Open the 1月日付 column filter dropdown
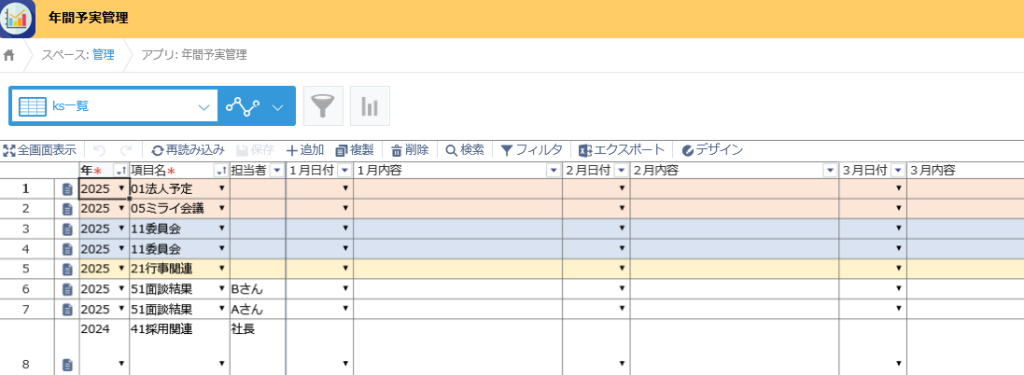Viewport: 1024px width, 375px height. pos(345,171)
